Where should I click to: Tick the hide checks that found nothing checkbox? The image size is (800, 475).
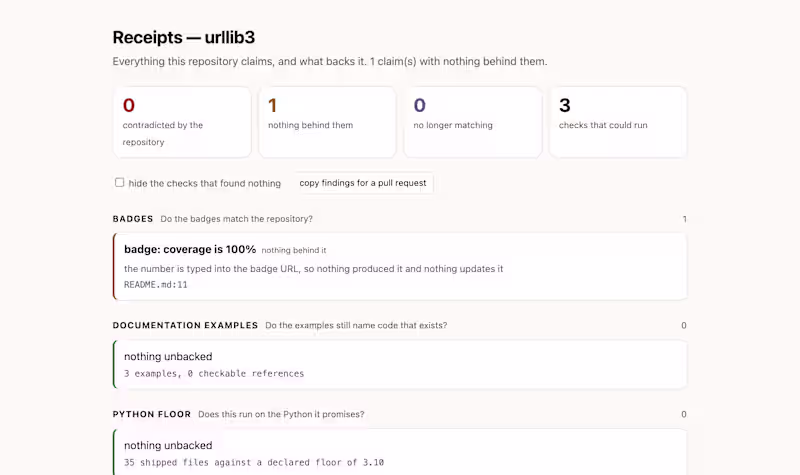[x=119, y=183]
